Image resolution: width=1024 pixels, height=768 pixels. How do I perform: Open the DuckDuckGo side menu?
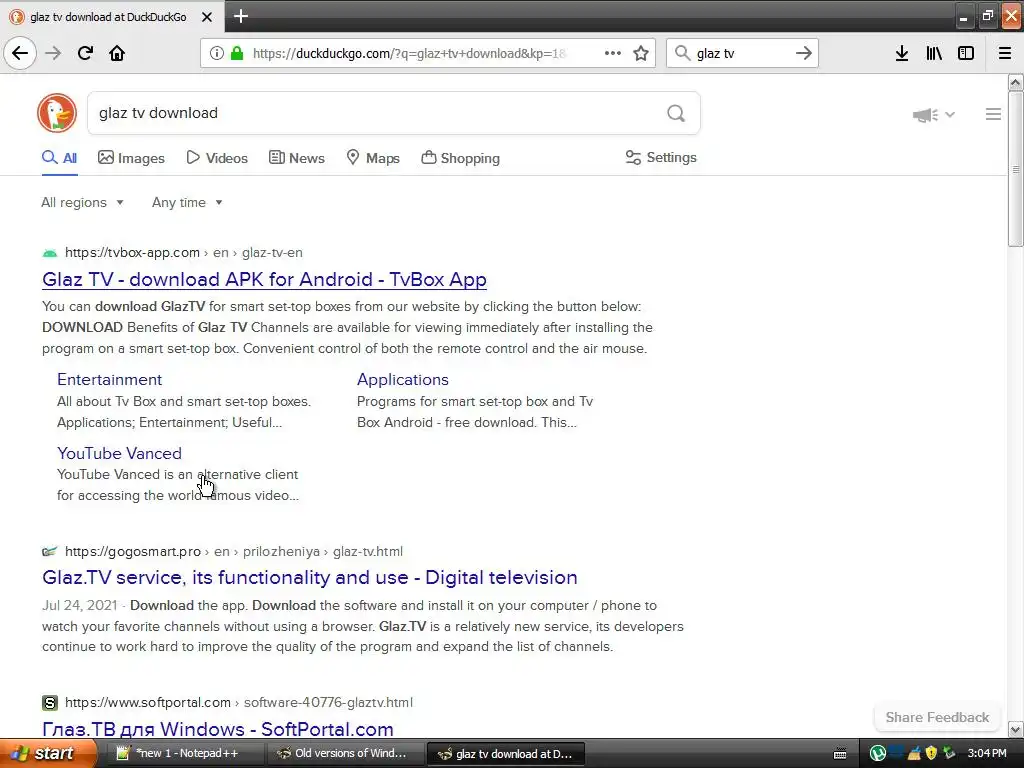993,114
